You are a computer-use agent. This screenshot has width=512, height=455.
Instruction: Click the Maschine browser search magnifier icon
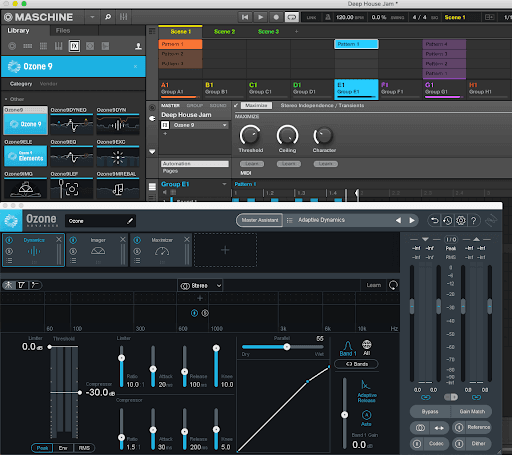108,17
